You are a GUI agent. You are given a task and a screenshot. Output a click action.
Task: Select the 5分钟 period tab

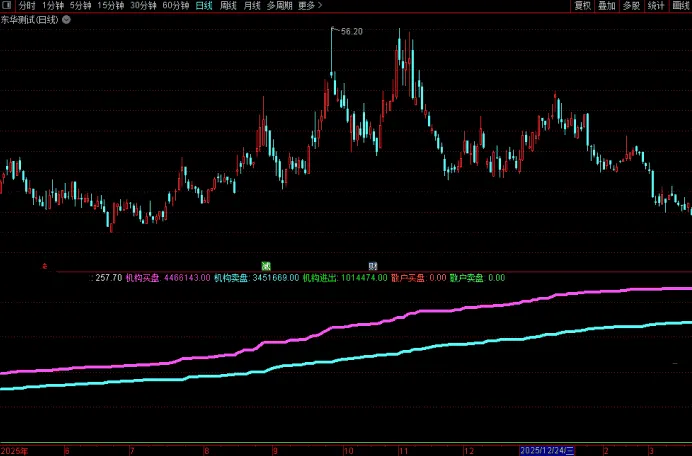click(80, 6)
